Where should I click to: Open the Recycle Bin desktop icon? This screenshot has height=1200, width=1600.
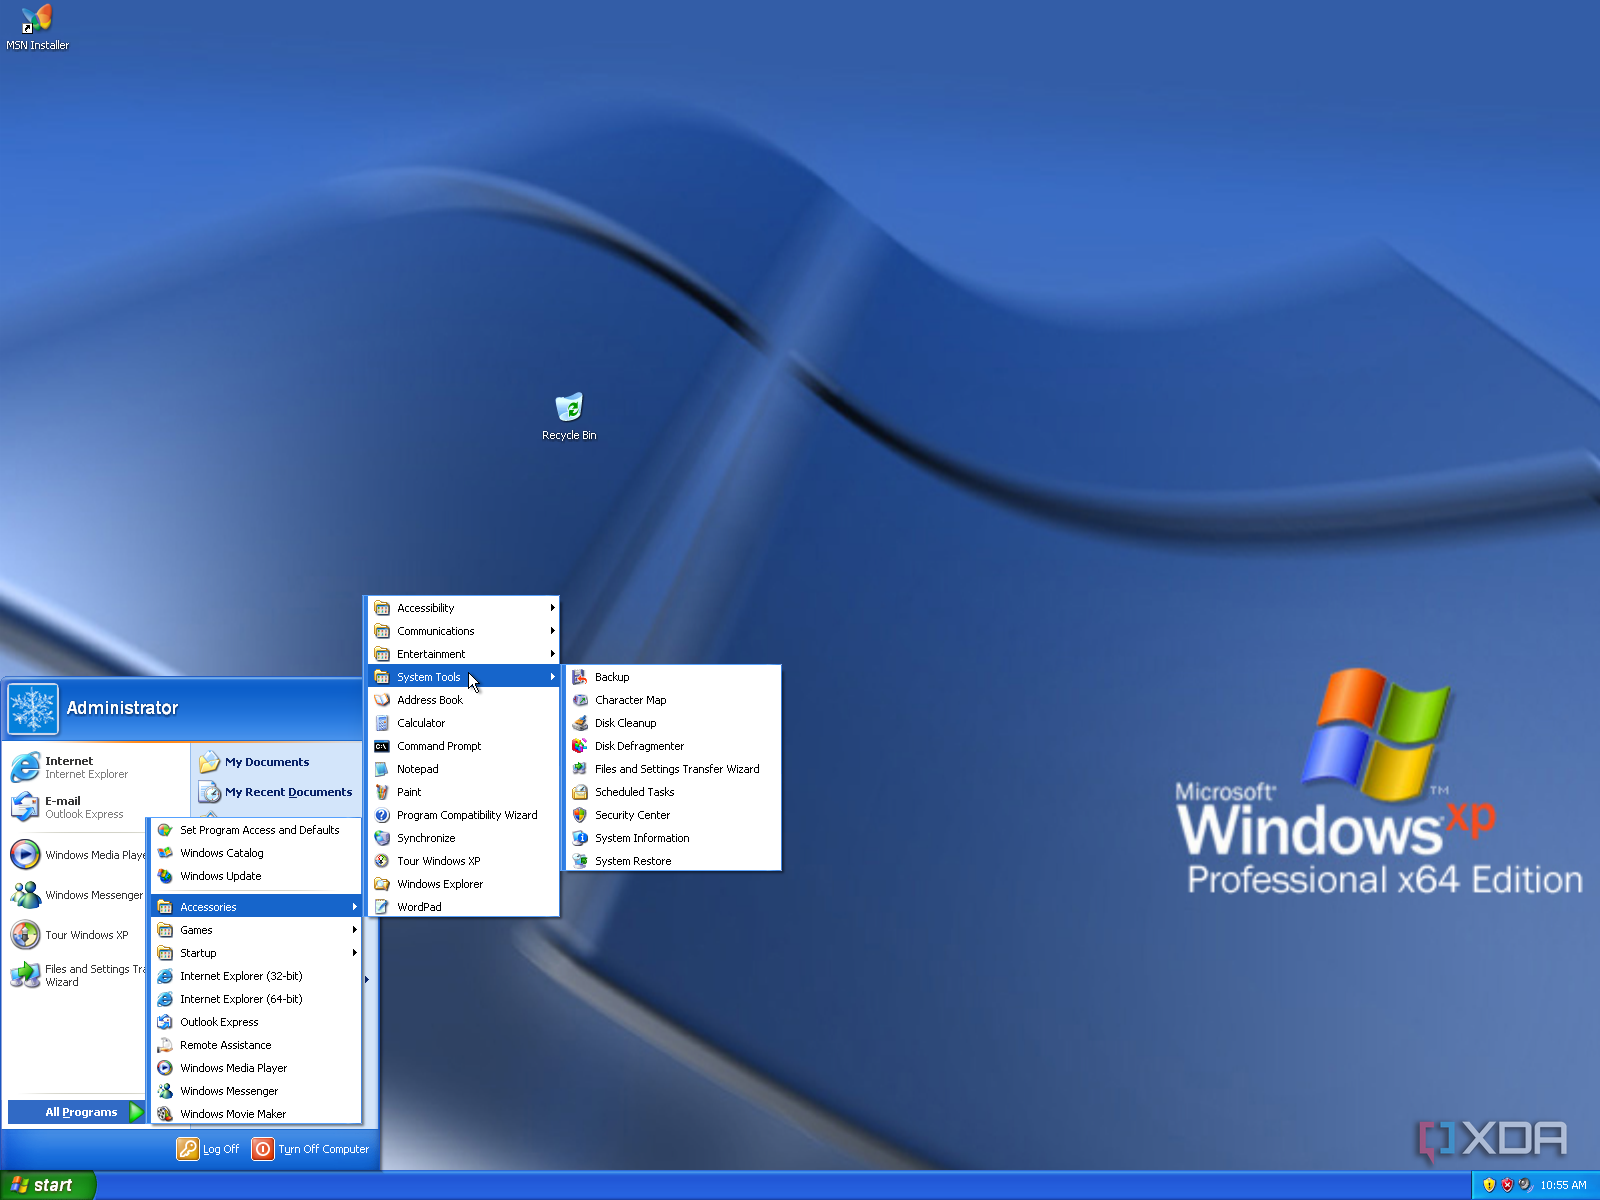[568, 409]
